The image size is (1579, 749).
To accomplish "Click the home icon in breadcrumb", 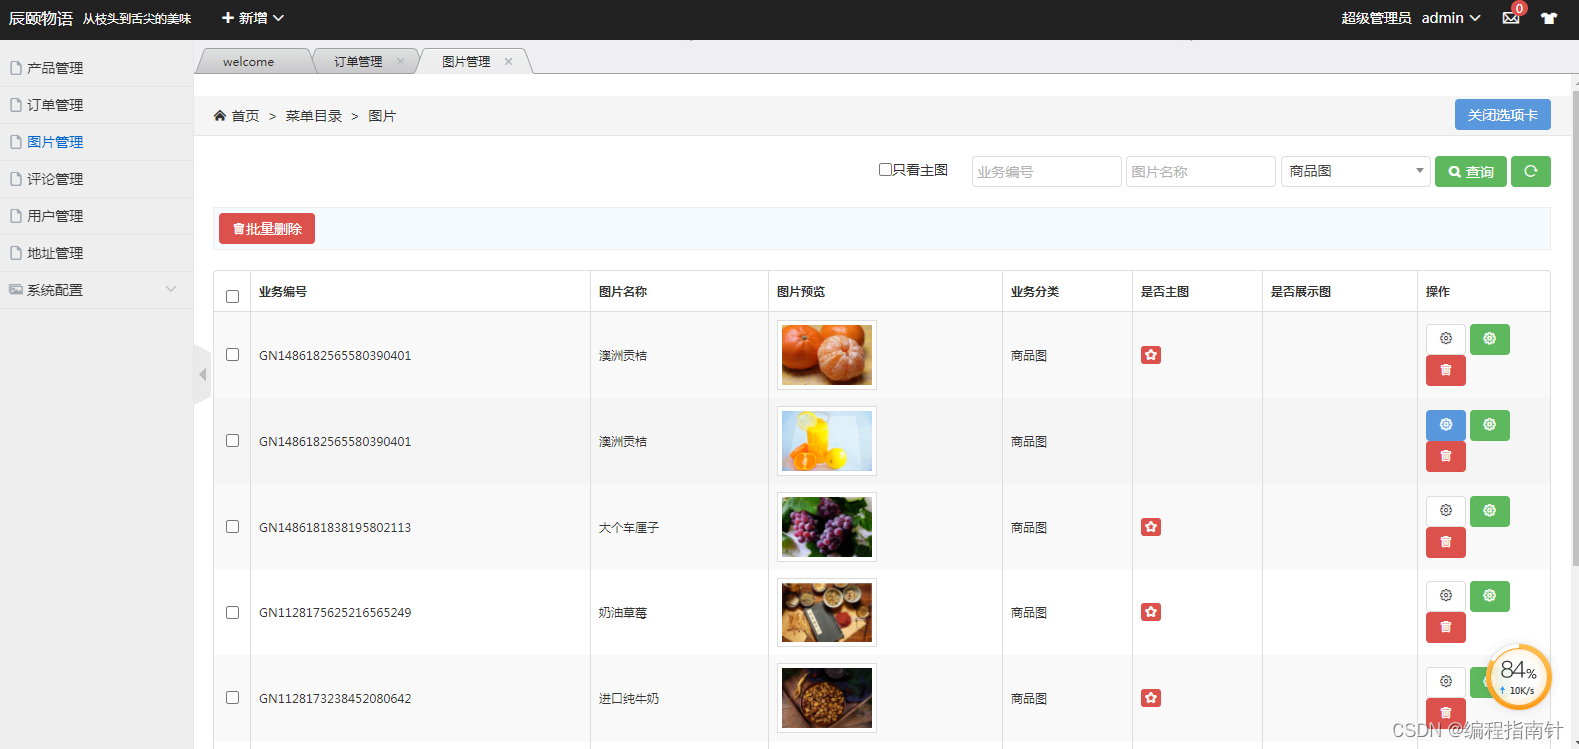I will (x=220, y=116).
